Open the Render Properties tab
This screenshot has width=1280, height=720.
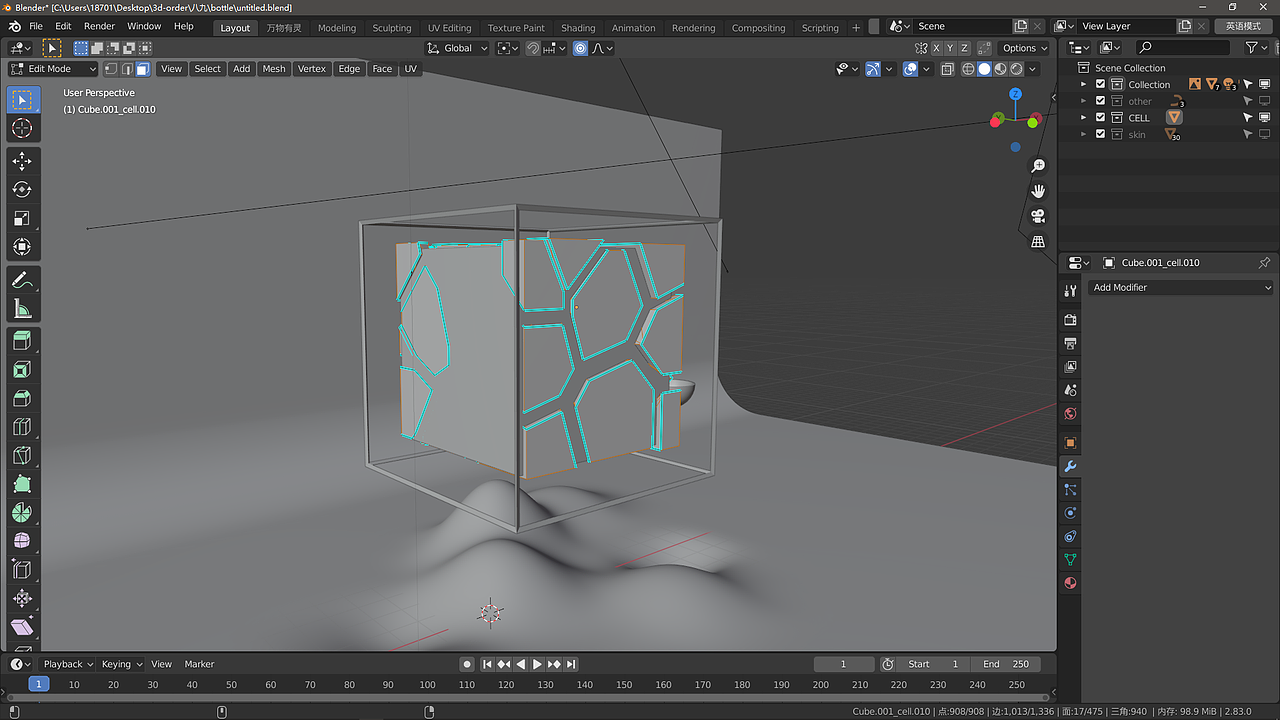[x=1070, y=319]
